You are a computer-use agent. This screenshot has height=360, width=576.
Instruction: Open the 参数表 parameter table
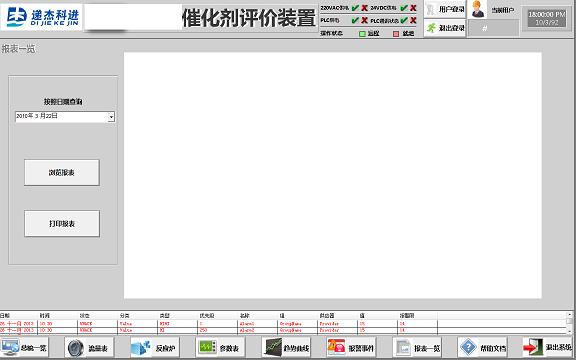point(220,347)
